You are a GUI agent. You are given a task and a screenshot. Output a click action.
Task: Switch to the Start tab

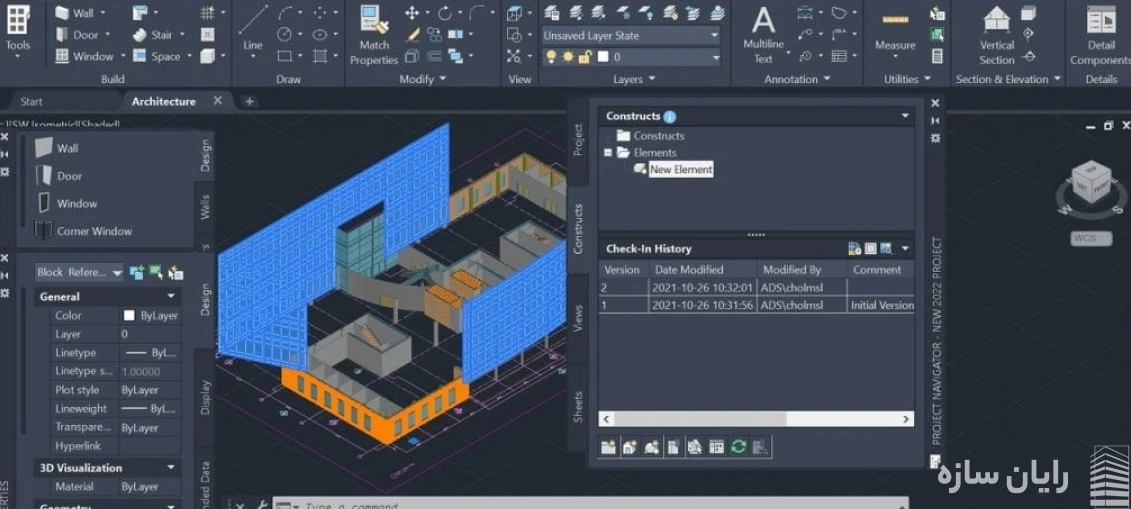32,101
